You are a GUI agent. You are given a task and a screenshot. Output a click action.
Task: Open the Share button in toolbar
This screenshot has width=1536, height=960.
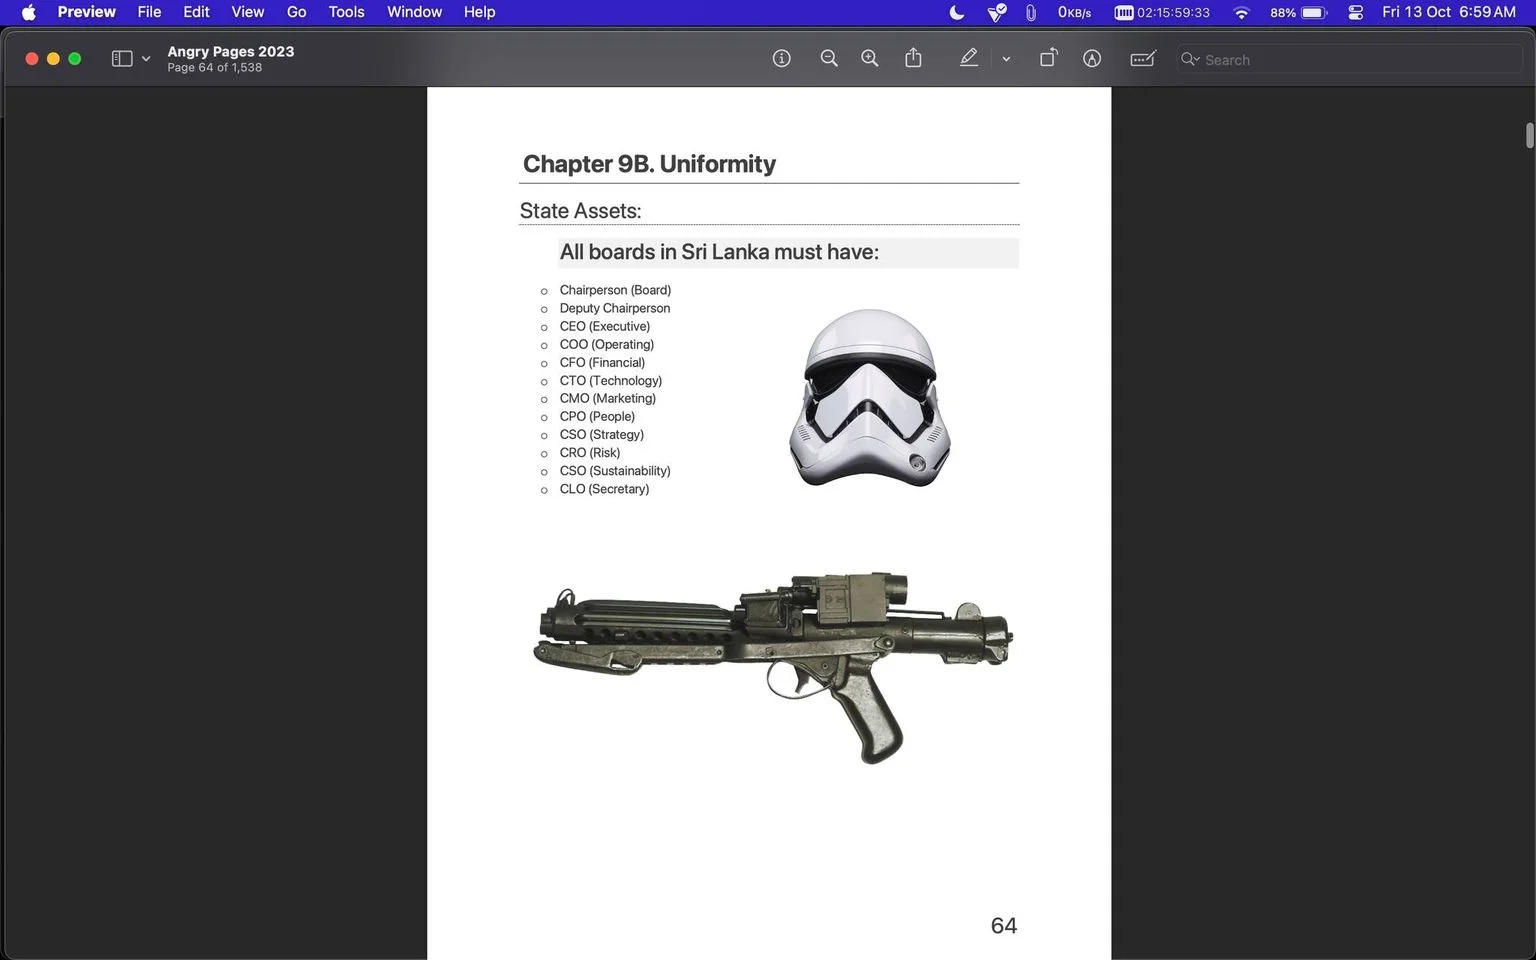(913, 58)
